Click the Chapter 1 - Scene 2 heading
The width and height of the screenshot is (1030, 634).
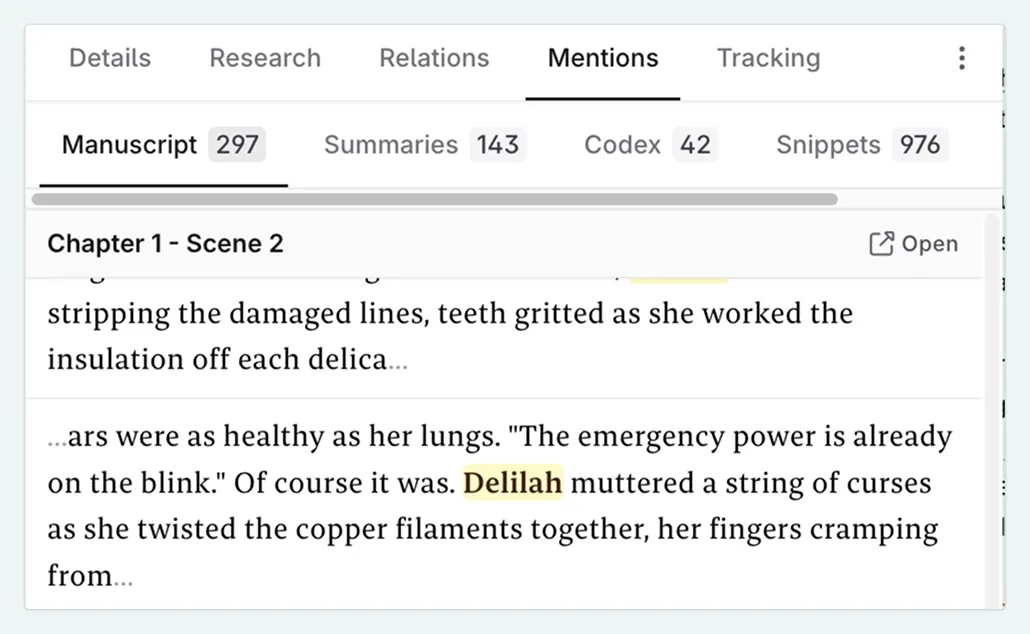pyautogui.click(x=165, y=243)
